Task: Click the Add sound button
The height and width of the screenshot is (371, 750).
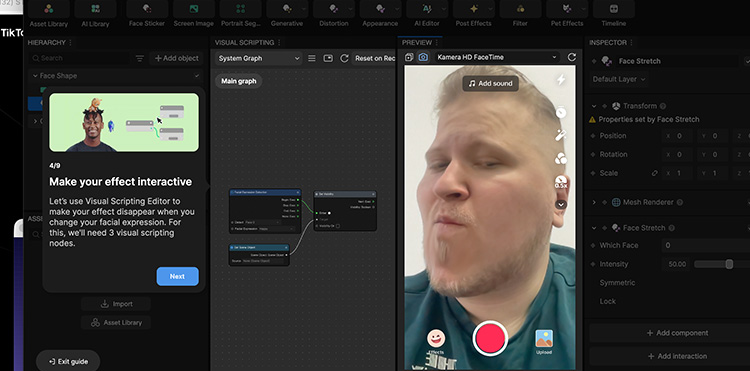Action: click(x=490, y=83)
